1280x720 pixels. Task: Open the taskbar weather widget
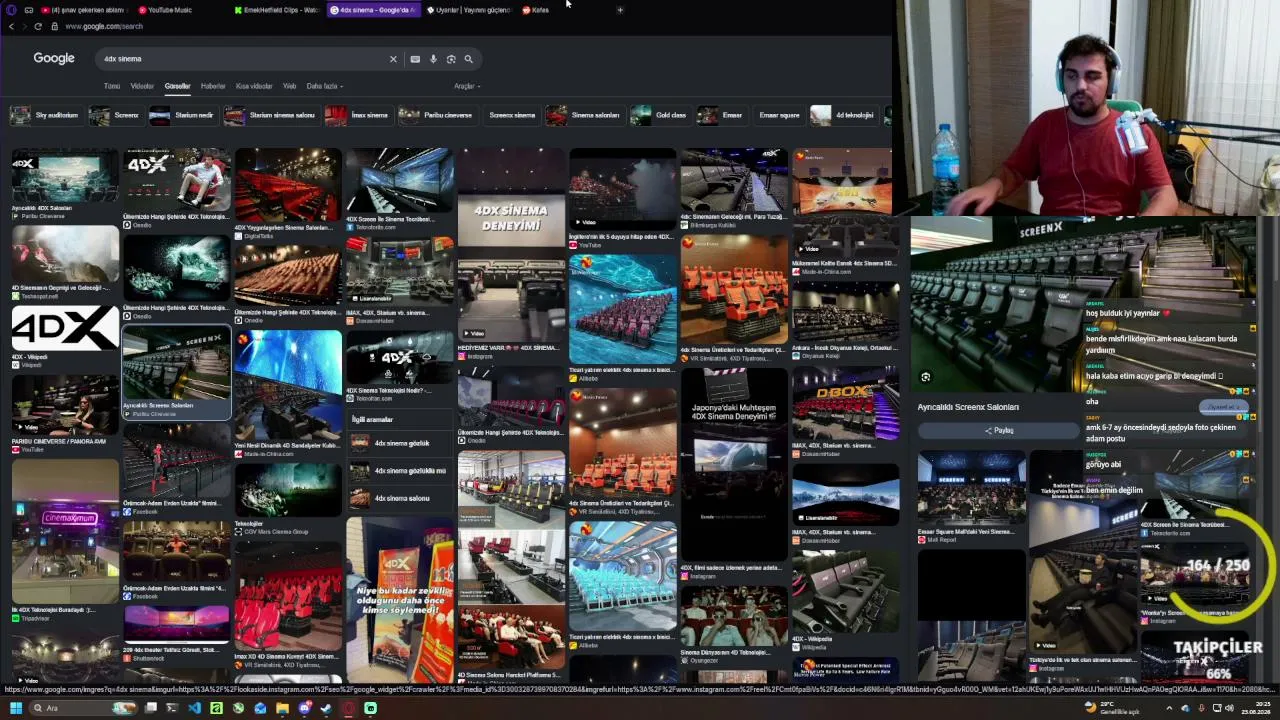(1111, 708)
